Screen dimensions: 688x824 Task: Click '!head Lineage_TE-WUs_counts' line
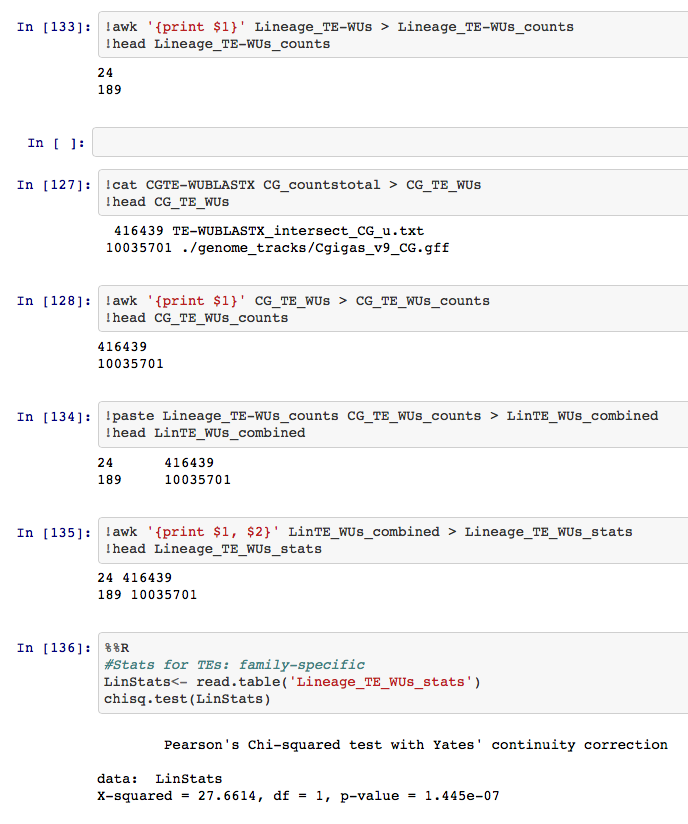[x=218, y=44]
